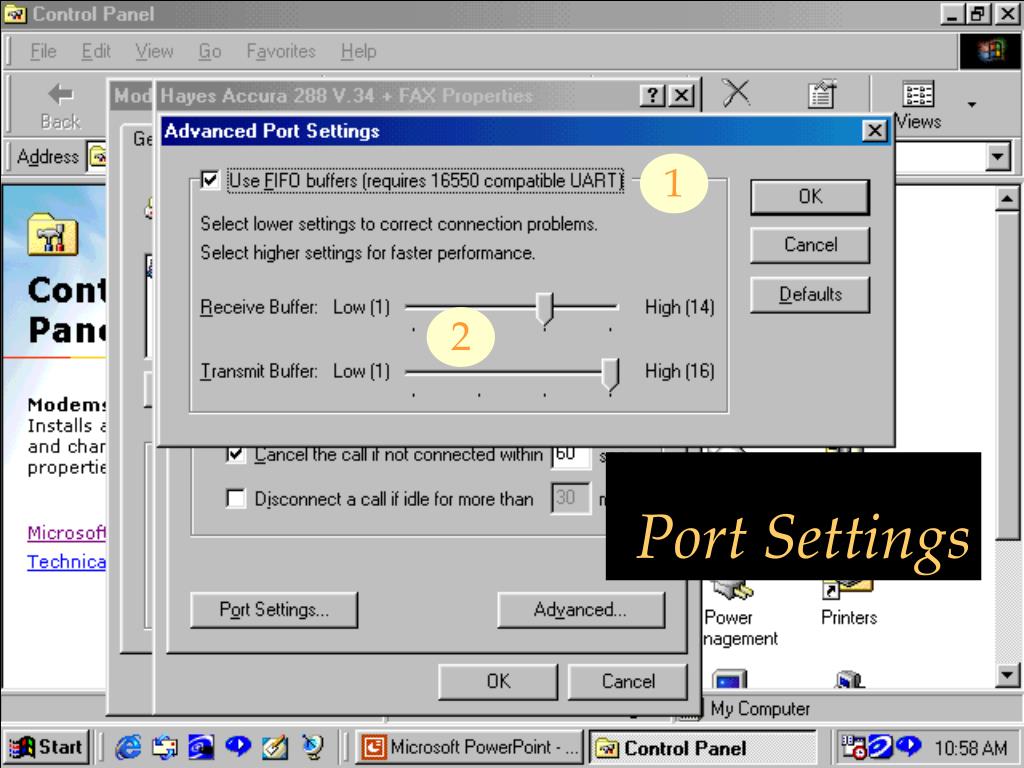Screen dimensions: 1024x768
Task: Expand the Address bar dropdown
Action: tap(997, 157)
